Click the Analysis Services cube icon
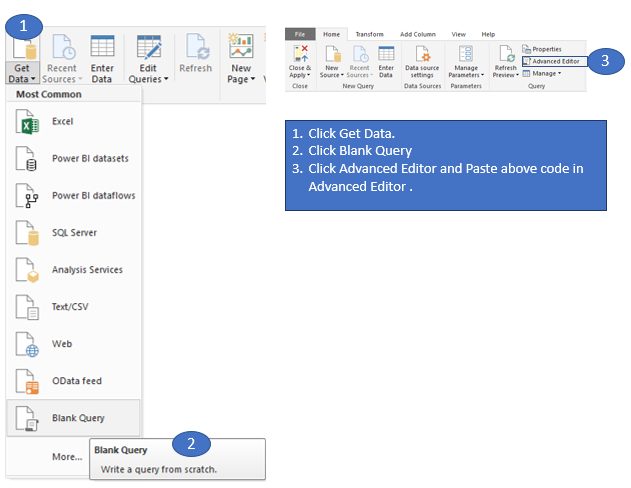631x488 pixels. 27,270
